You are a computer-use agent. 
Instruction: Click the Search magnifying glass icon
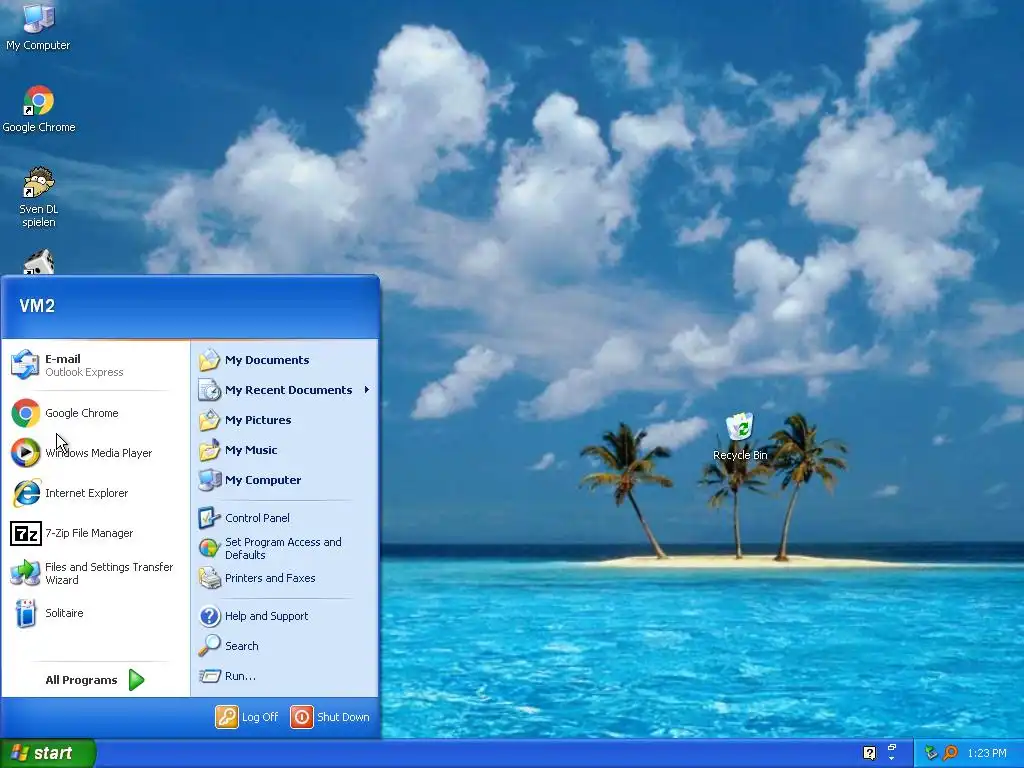coord(209,646)
